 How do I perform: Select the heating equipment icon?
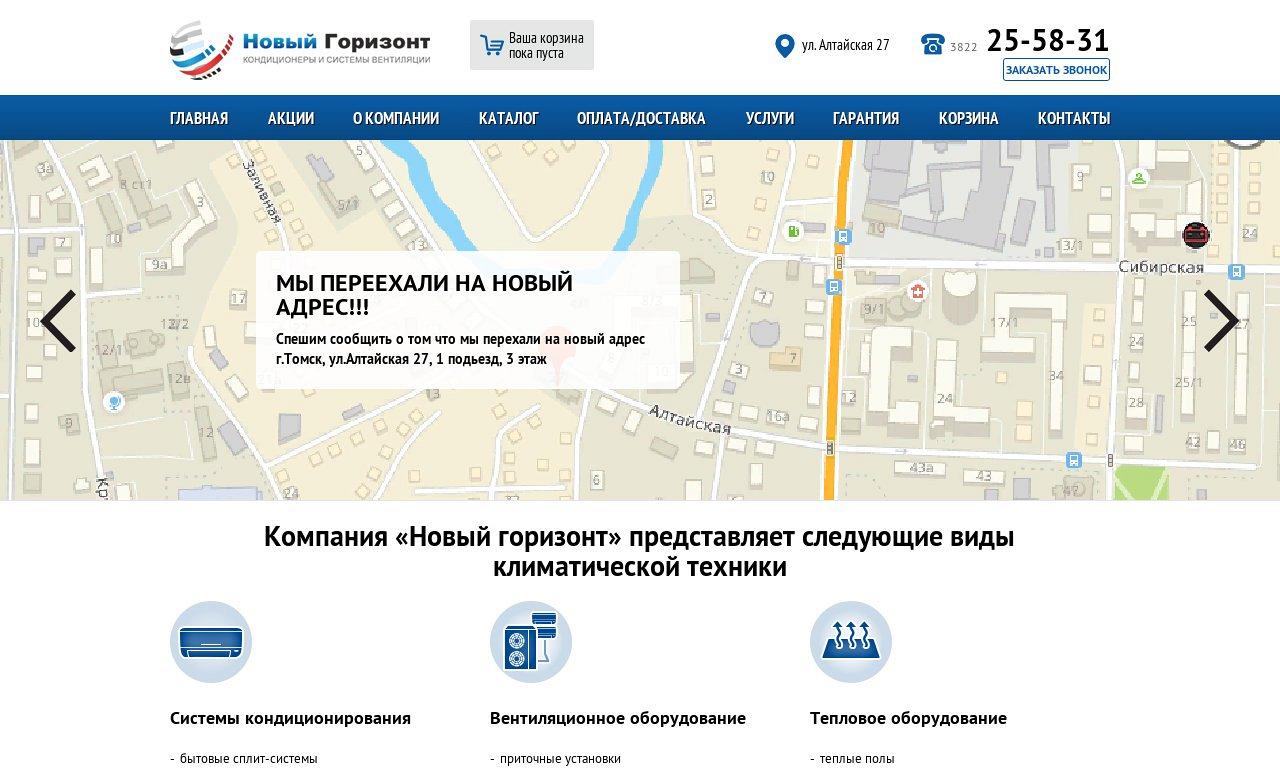(x=851, y=642)
